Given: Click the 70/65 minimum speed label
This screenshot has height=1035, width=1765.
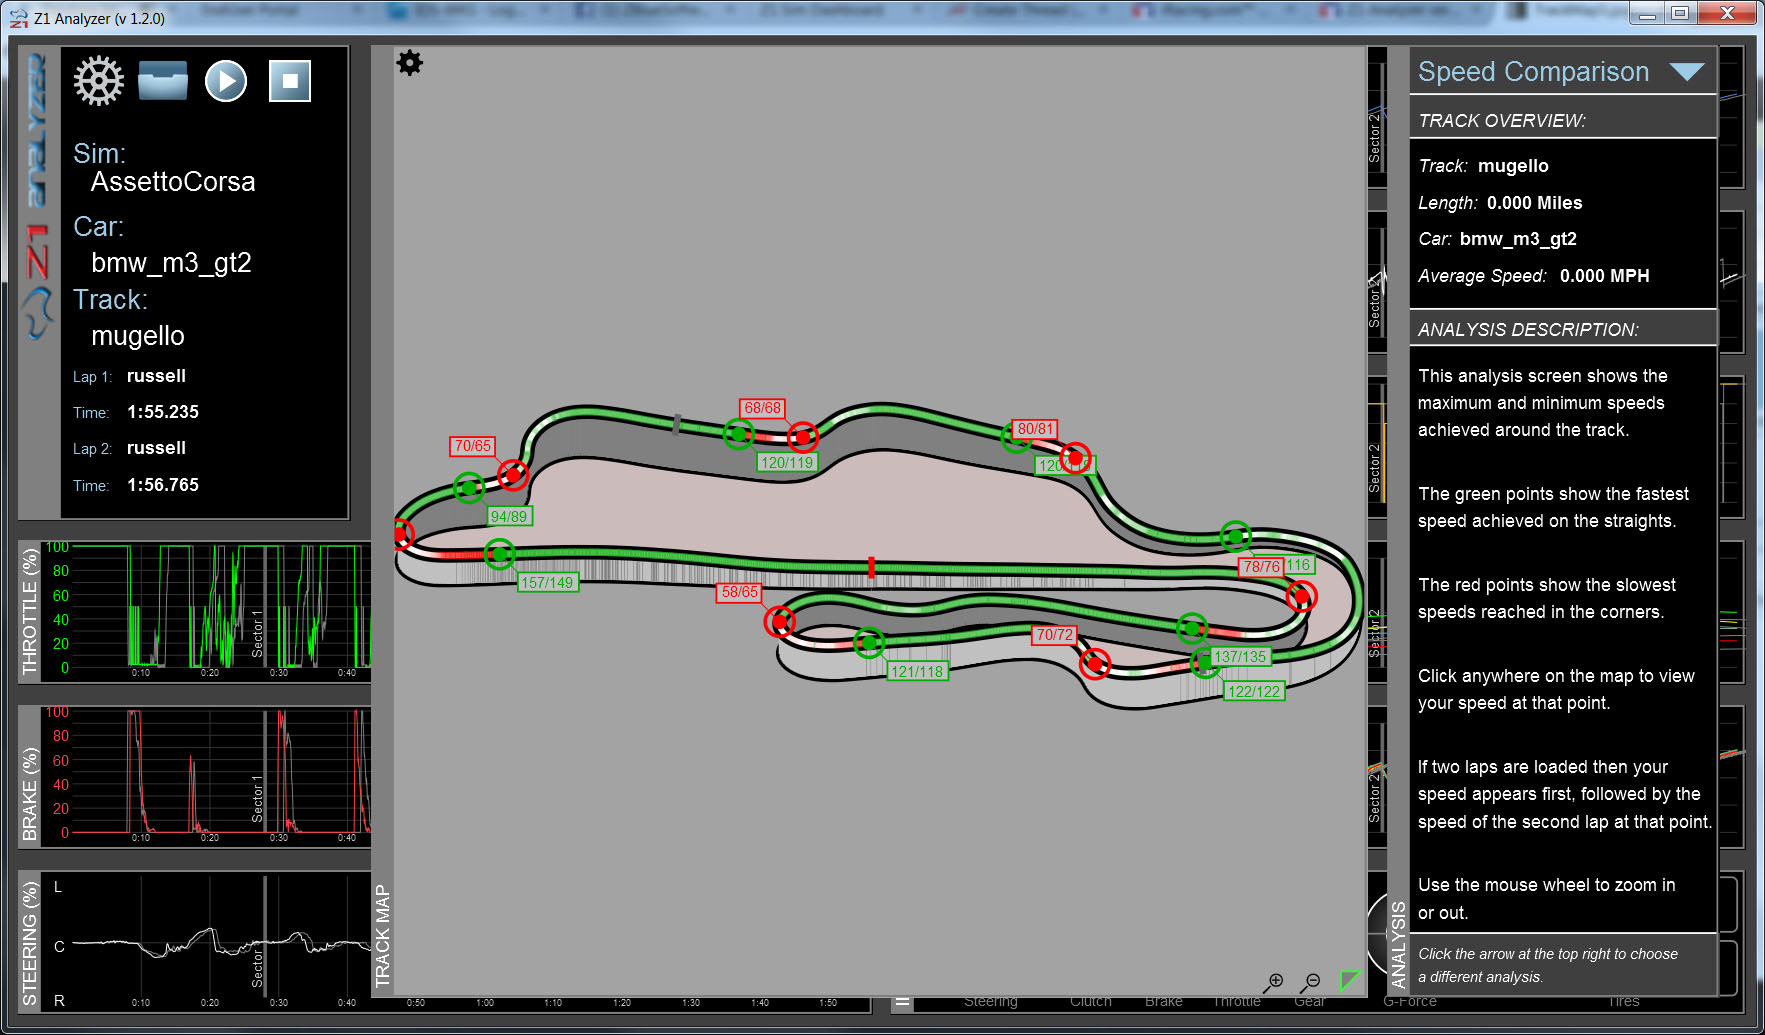Looking at the screenshot, I should (x=473, y=446).
